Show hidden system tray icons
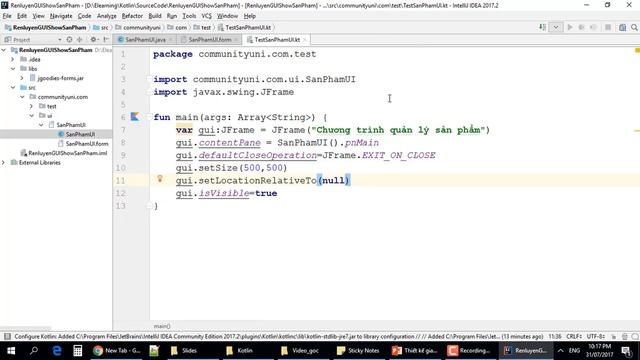Viewport: 640px width, 360px height. [x=561, y=351]
